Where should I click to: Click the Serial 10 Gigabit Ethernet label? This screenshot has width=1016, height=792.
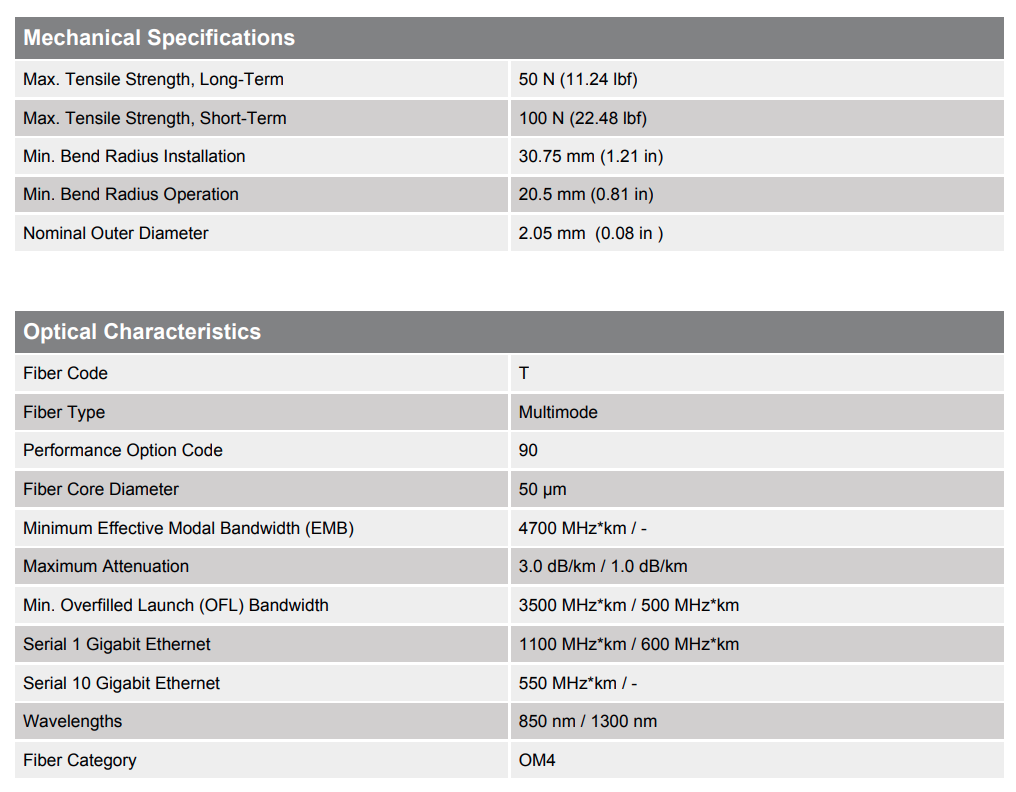click(122, 683)
